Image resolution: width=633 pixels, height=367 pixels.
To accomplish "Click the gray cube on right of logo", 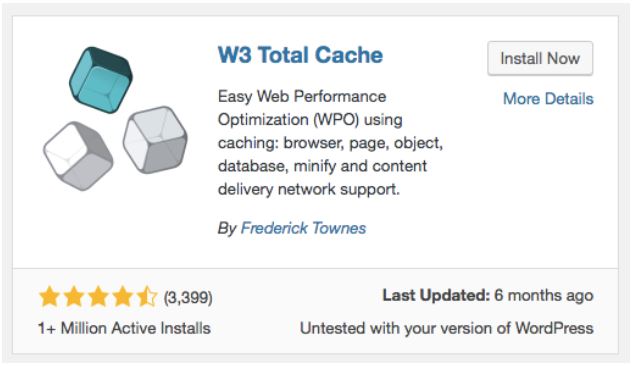I will pos(155,140).
